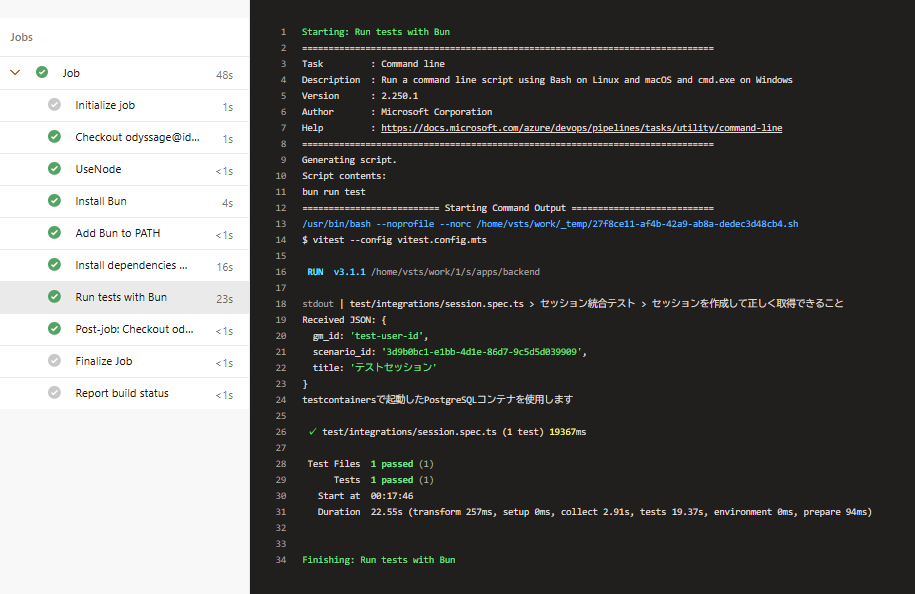This screenshot has width=915, height=594.
Task: Open the Add Bun to PATH step
Action: coord(124,233)
